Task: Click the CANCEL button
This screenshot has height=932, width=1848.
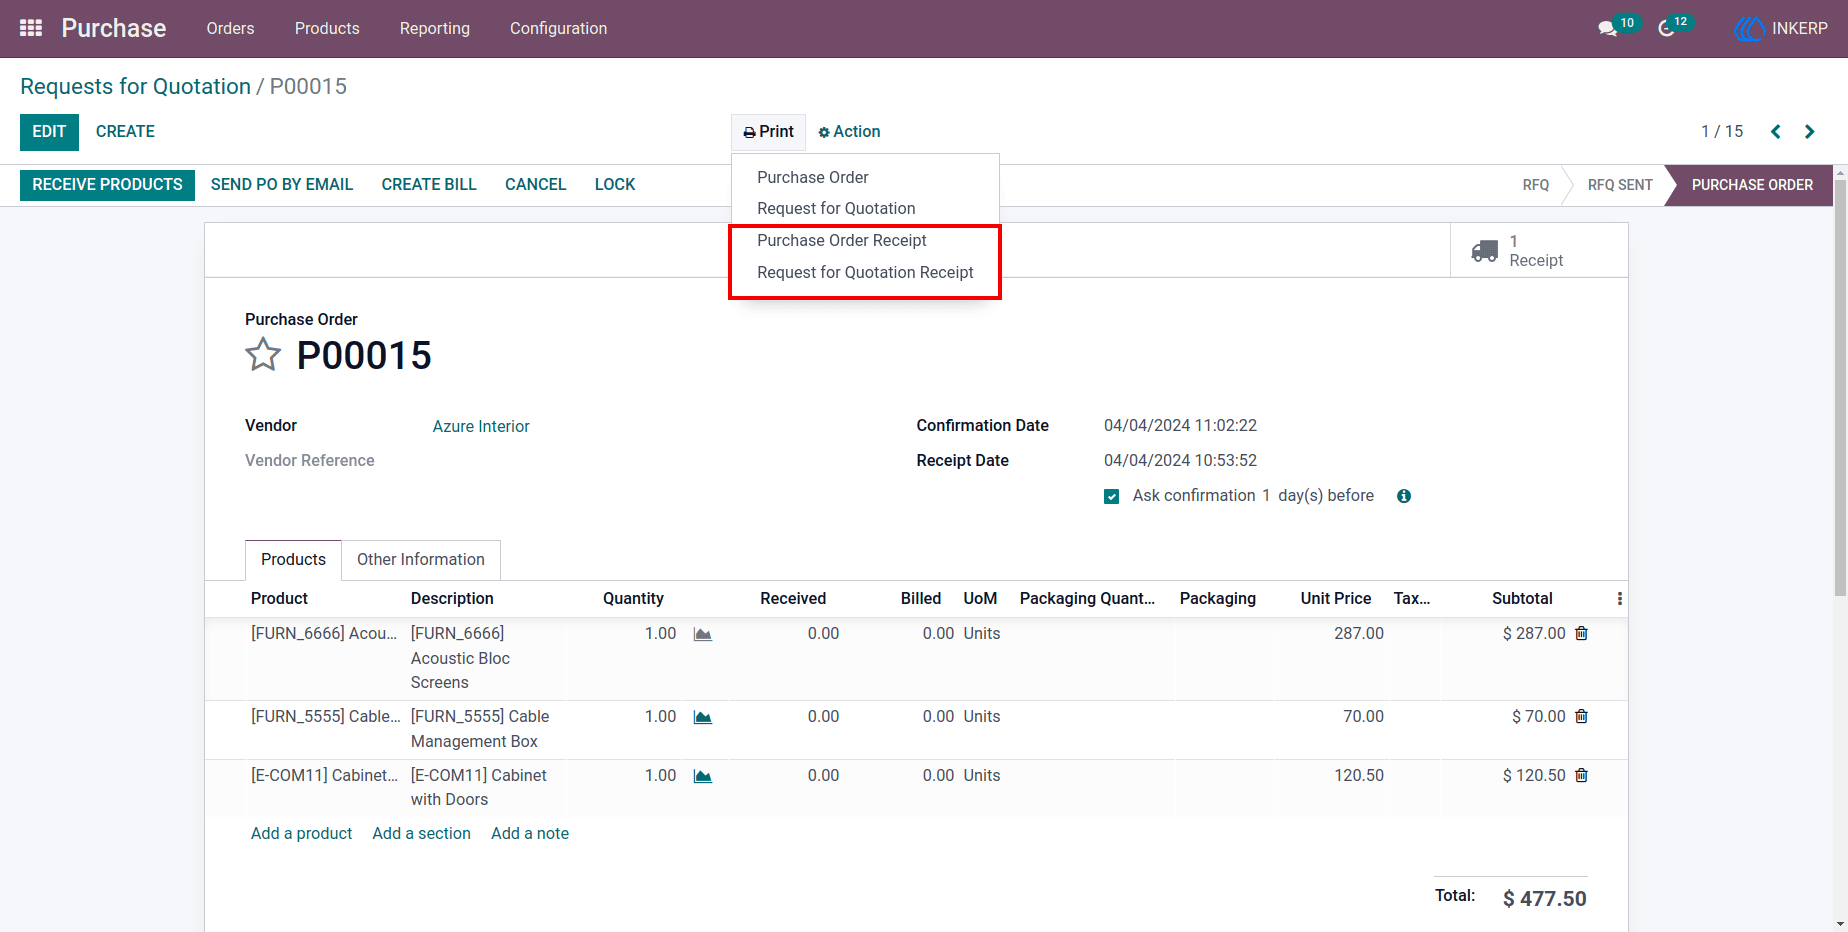Action: 535,185
